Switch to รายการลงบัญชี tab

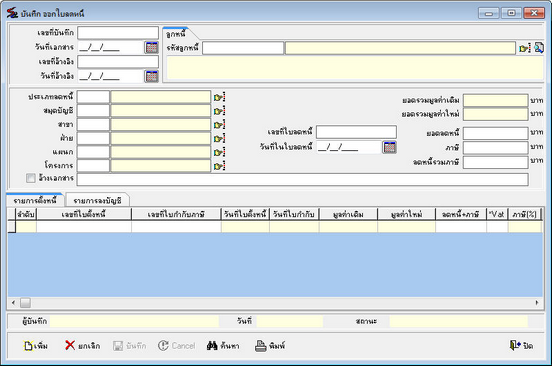[x=98, y=200]
